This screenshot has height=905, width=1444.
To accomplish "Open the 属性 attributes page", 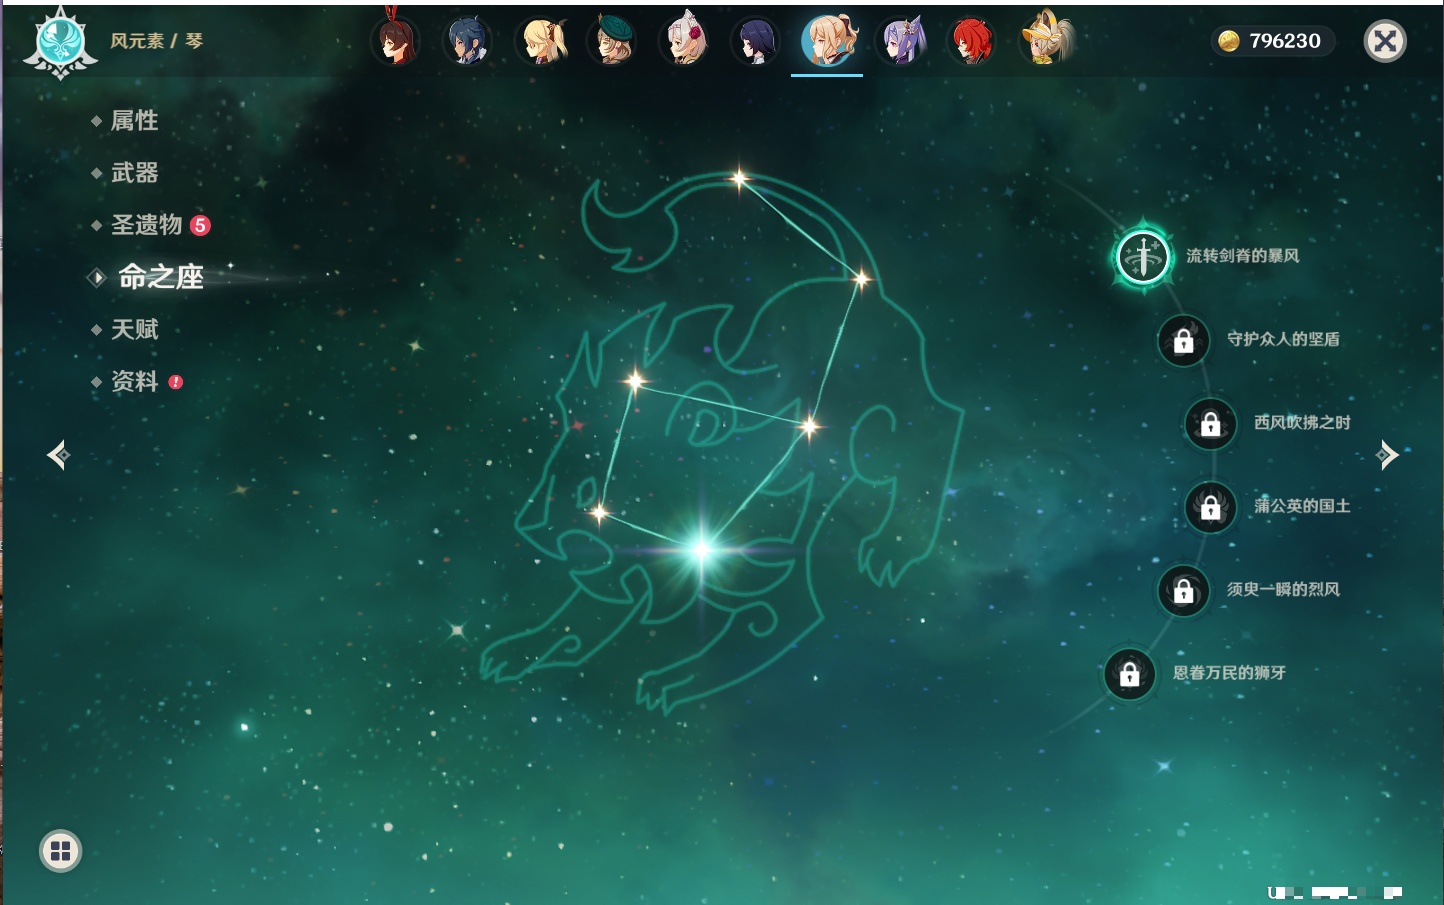I will [134, 121].
